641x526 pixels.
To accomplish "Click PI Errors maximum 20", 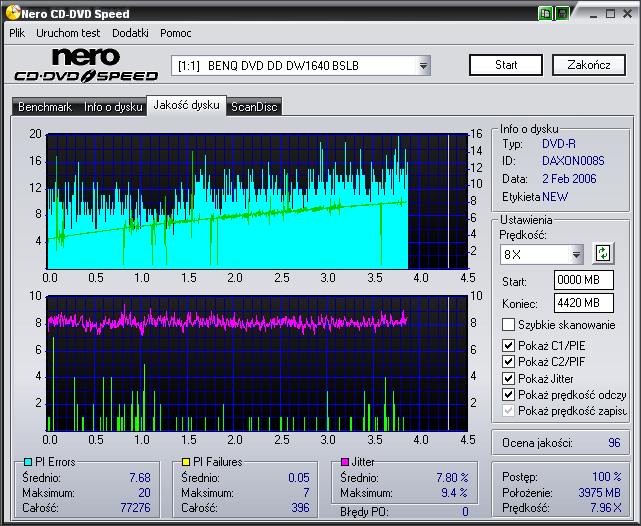I will point(144,493).
